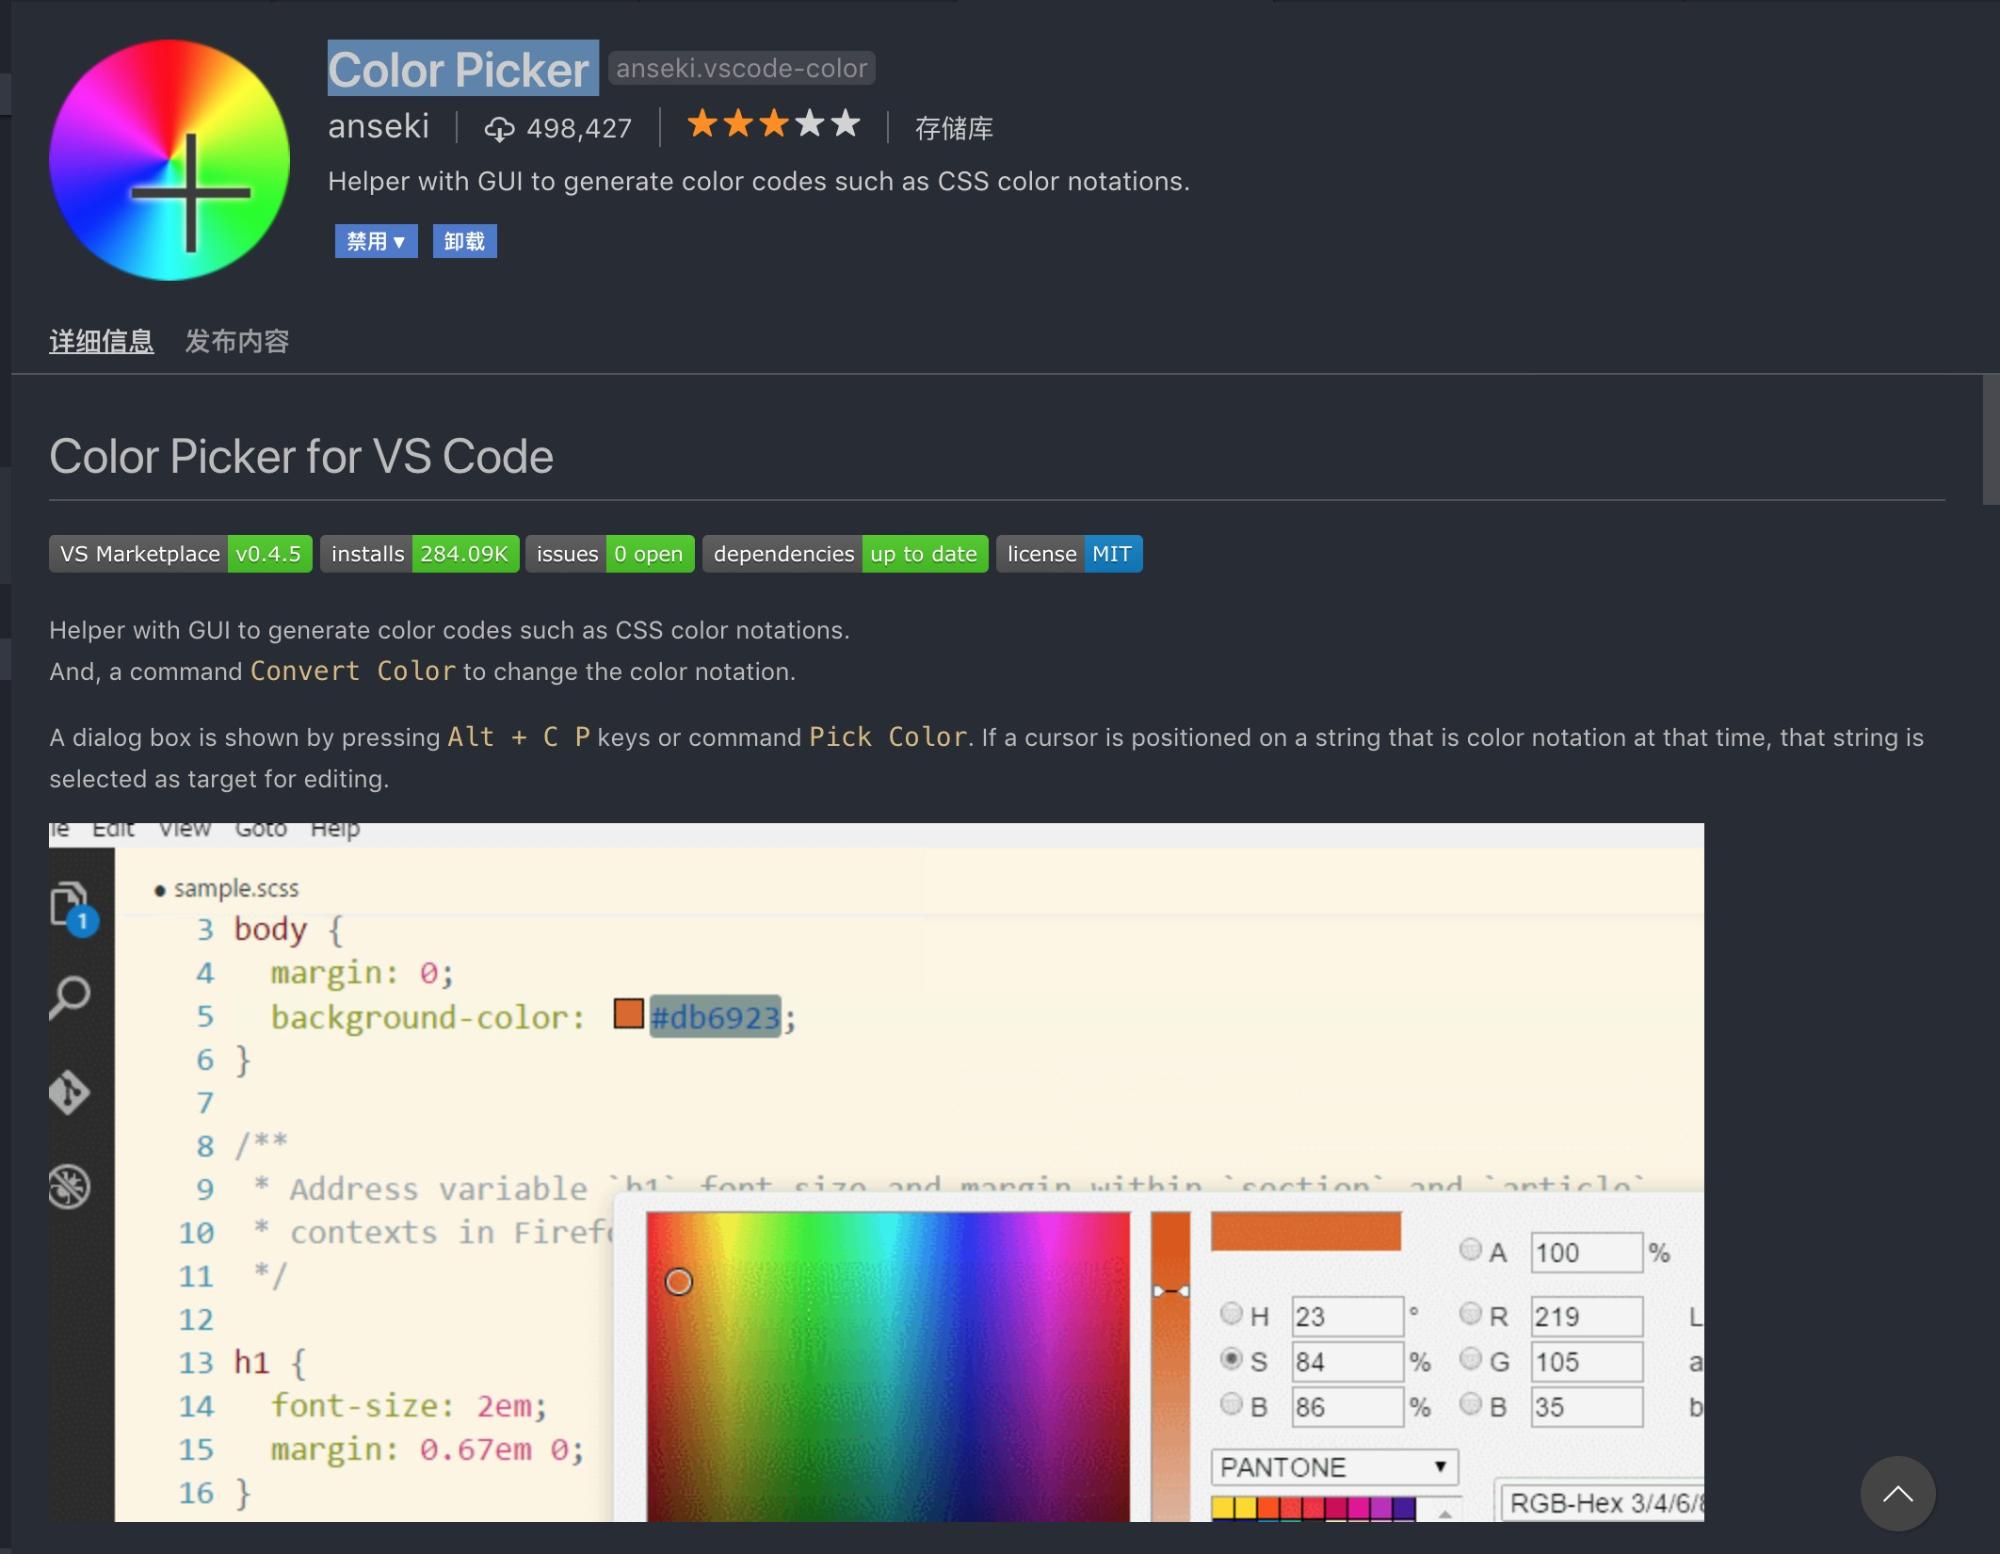Select the H hue radio button

point(1231,1313)
